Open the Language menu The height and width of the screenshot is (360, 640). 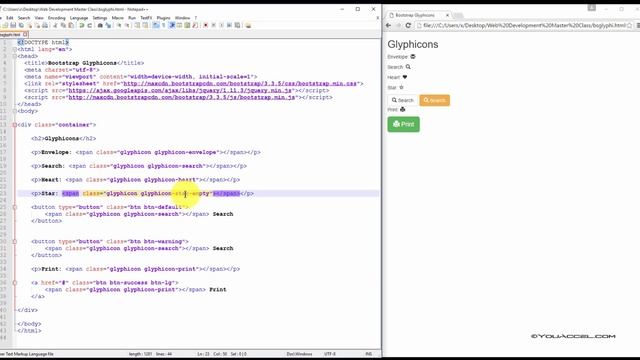(79, 18)
